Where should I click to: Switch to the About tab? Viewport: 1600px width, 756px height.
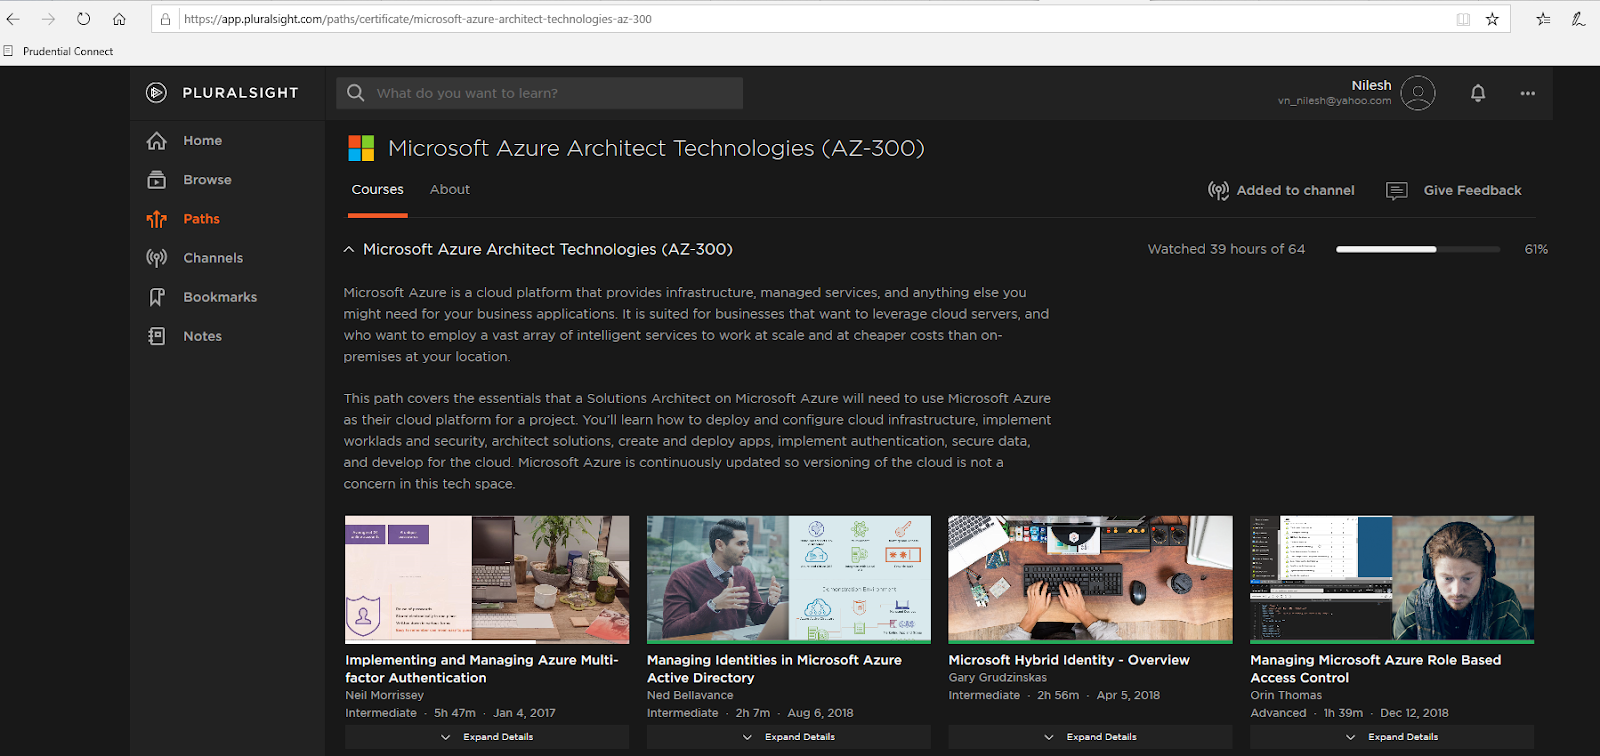tap(450, 190)
